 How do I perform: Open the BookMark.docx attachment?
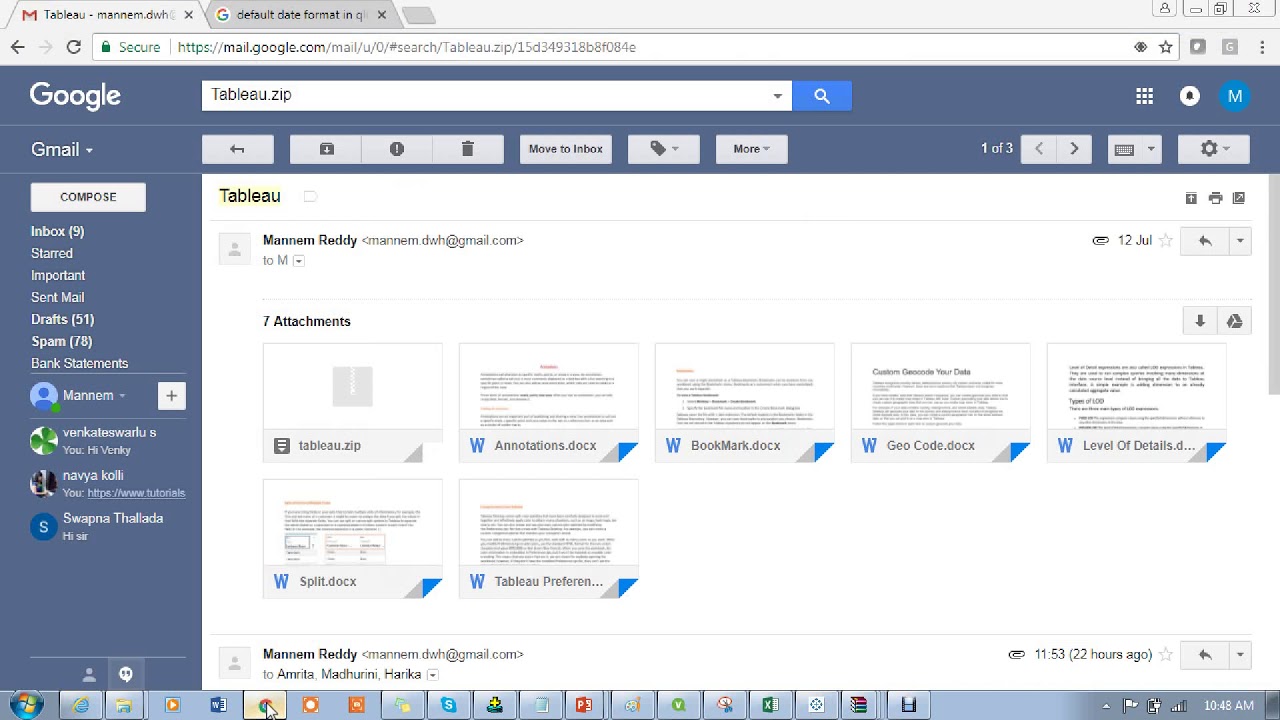click(744, 402)
